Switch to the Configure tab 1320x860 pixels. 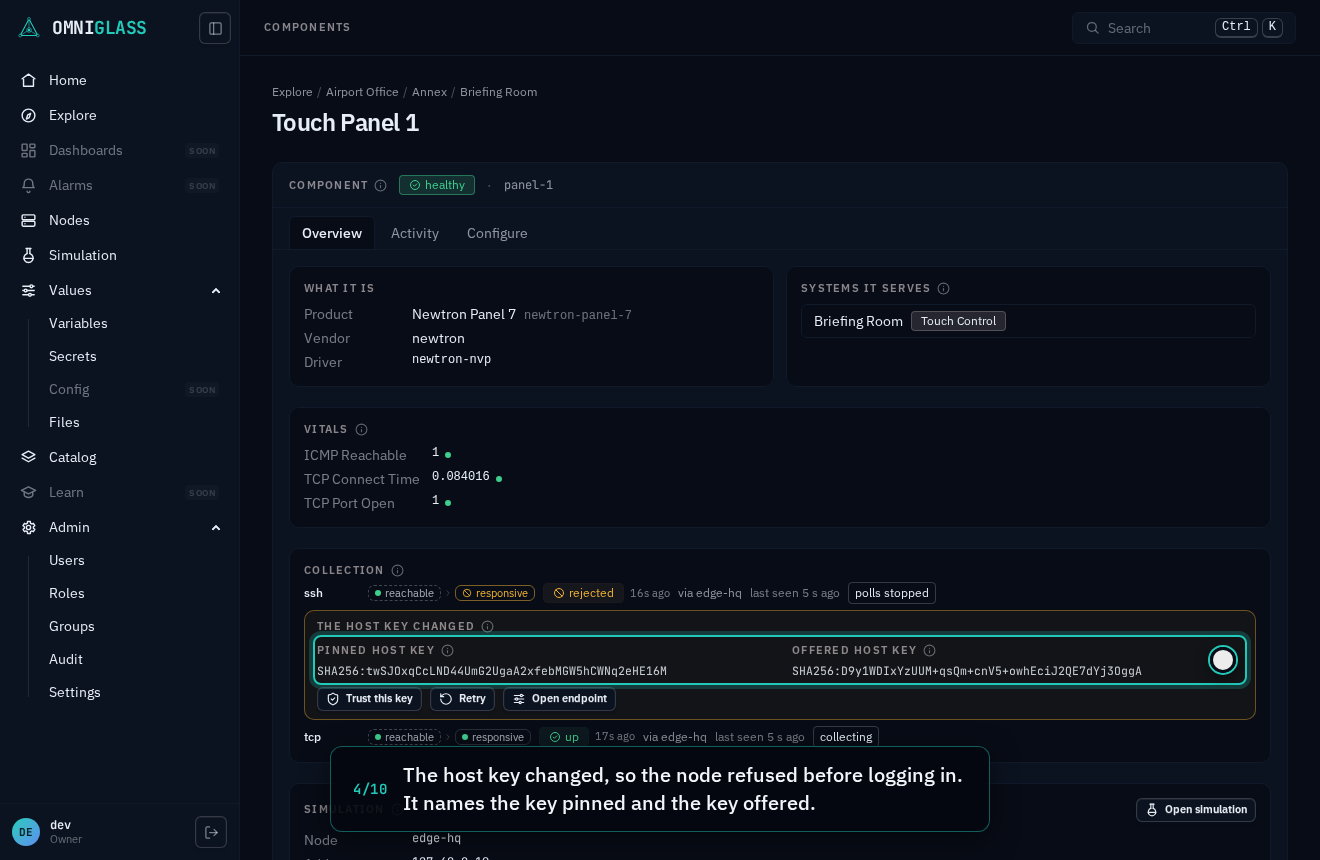pos(497,233)
